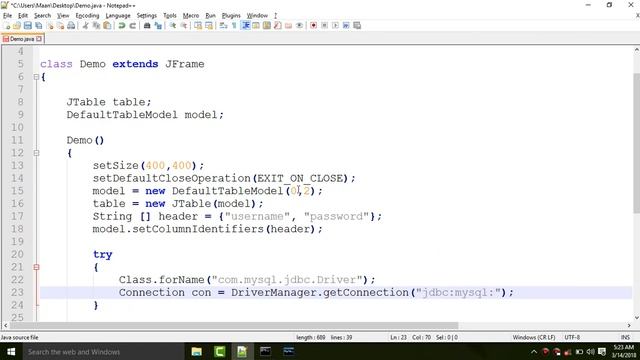The height and width of the screenshot is (360, 640).
Task: Open the Language menu
Action: point(118,16)
